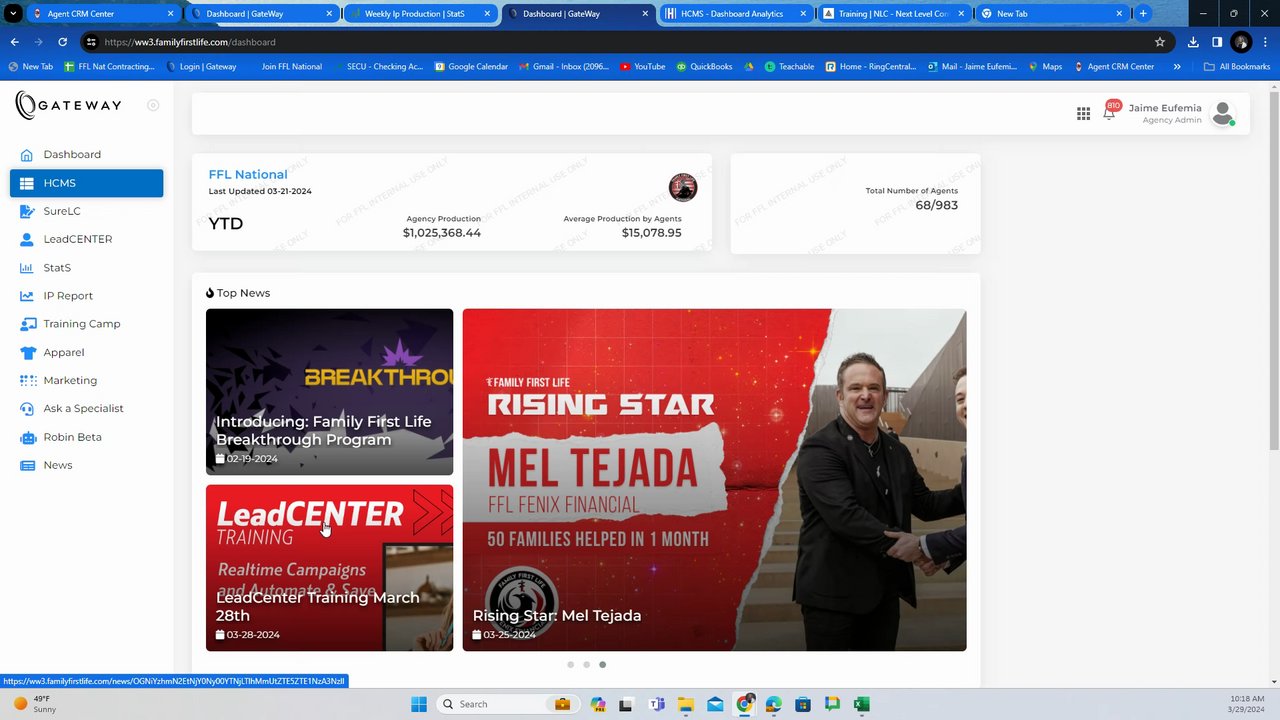Click the FFL National link
The width and height of the screenshot is (1280, 720).
coord(248,174)
